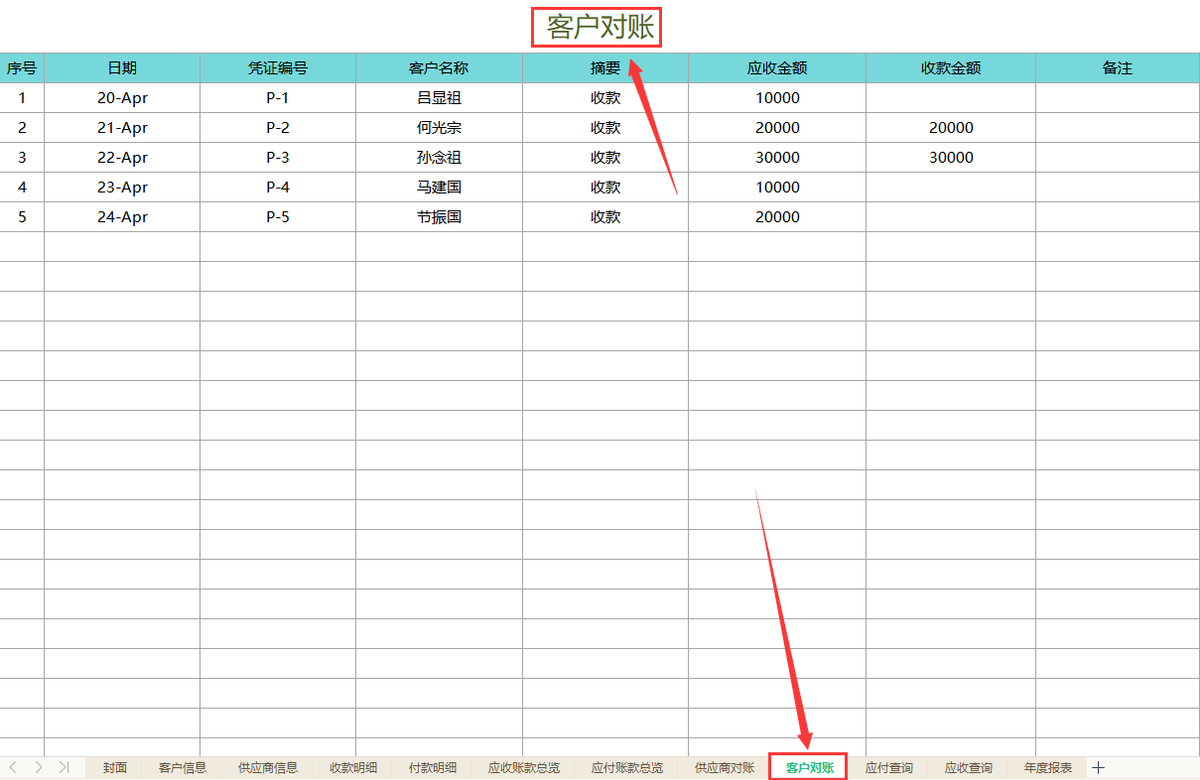Image resolution: width=1200 pixels, height=780 pixels.
Task: Switch to the 封面 sheet tab
Action: click(x=115, y=768)
